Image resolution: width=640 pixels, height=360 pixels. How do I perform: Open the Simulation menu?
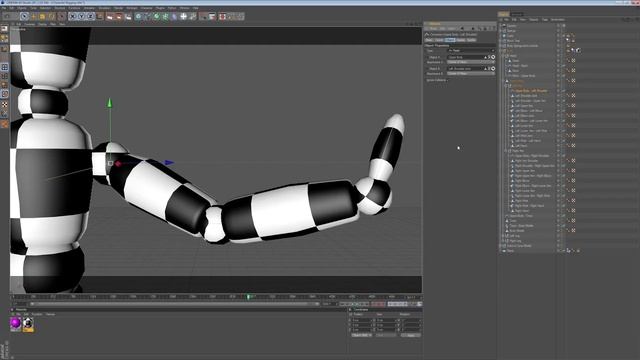(104, 8)
